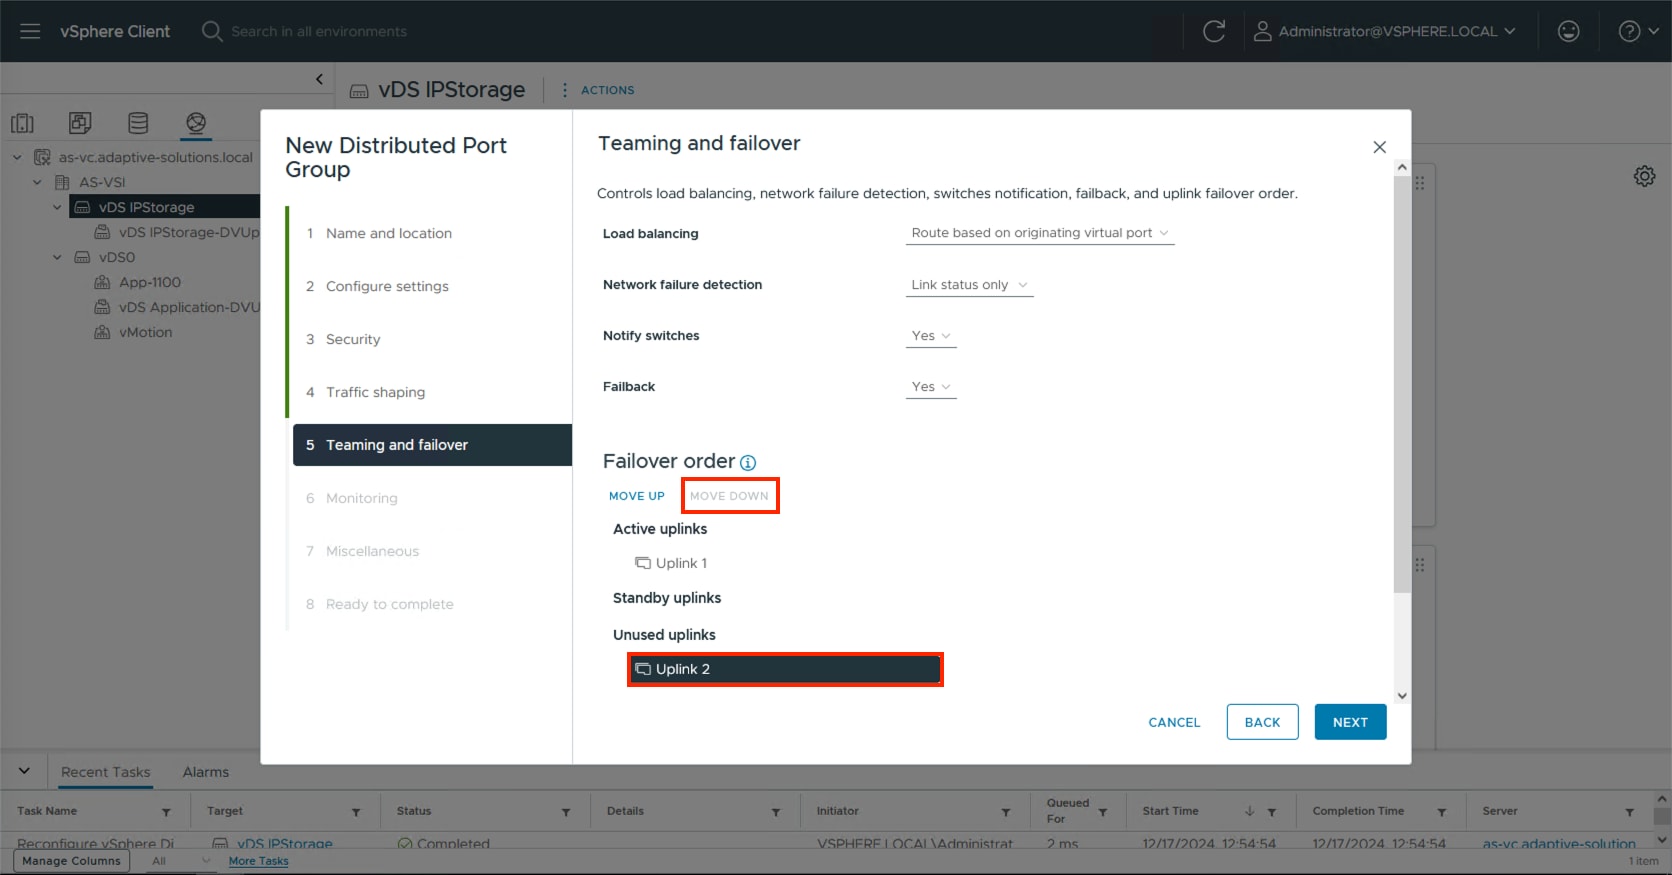
Task: Open the All tasks filter dropdown
Action: coord(180,861)
